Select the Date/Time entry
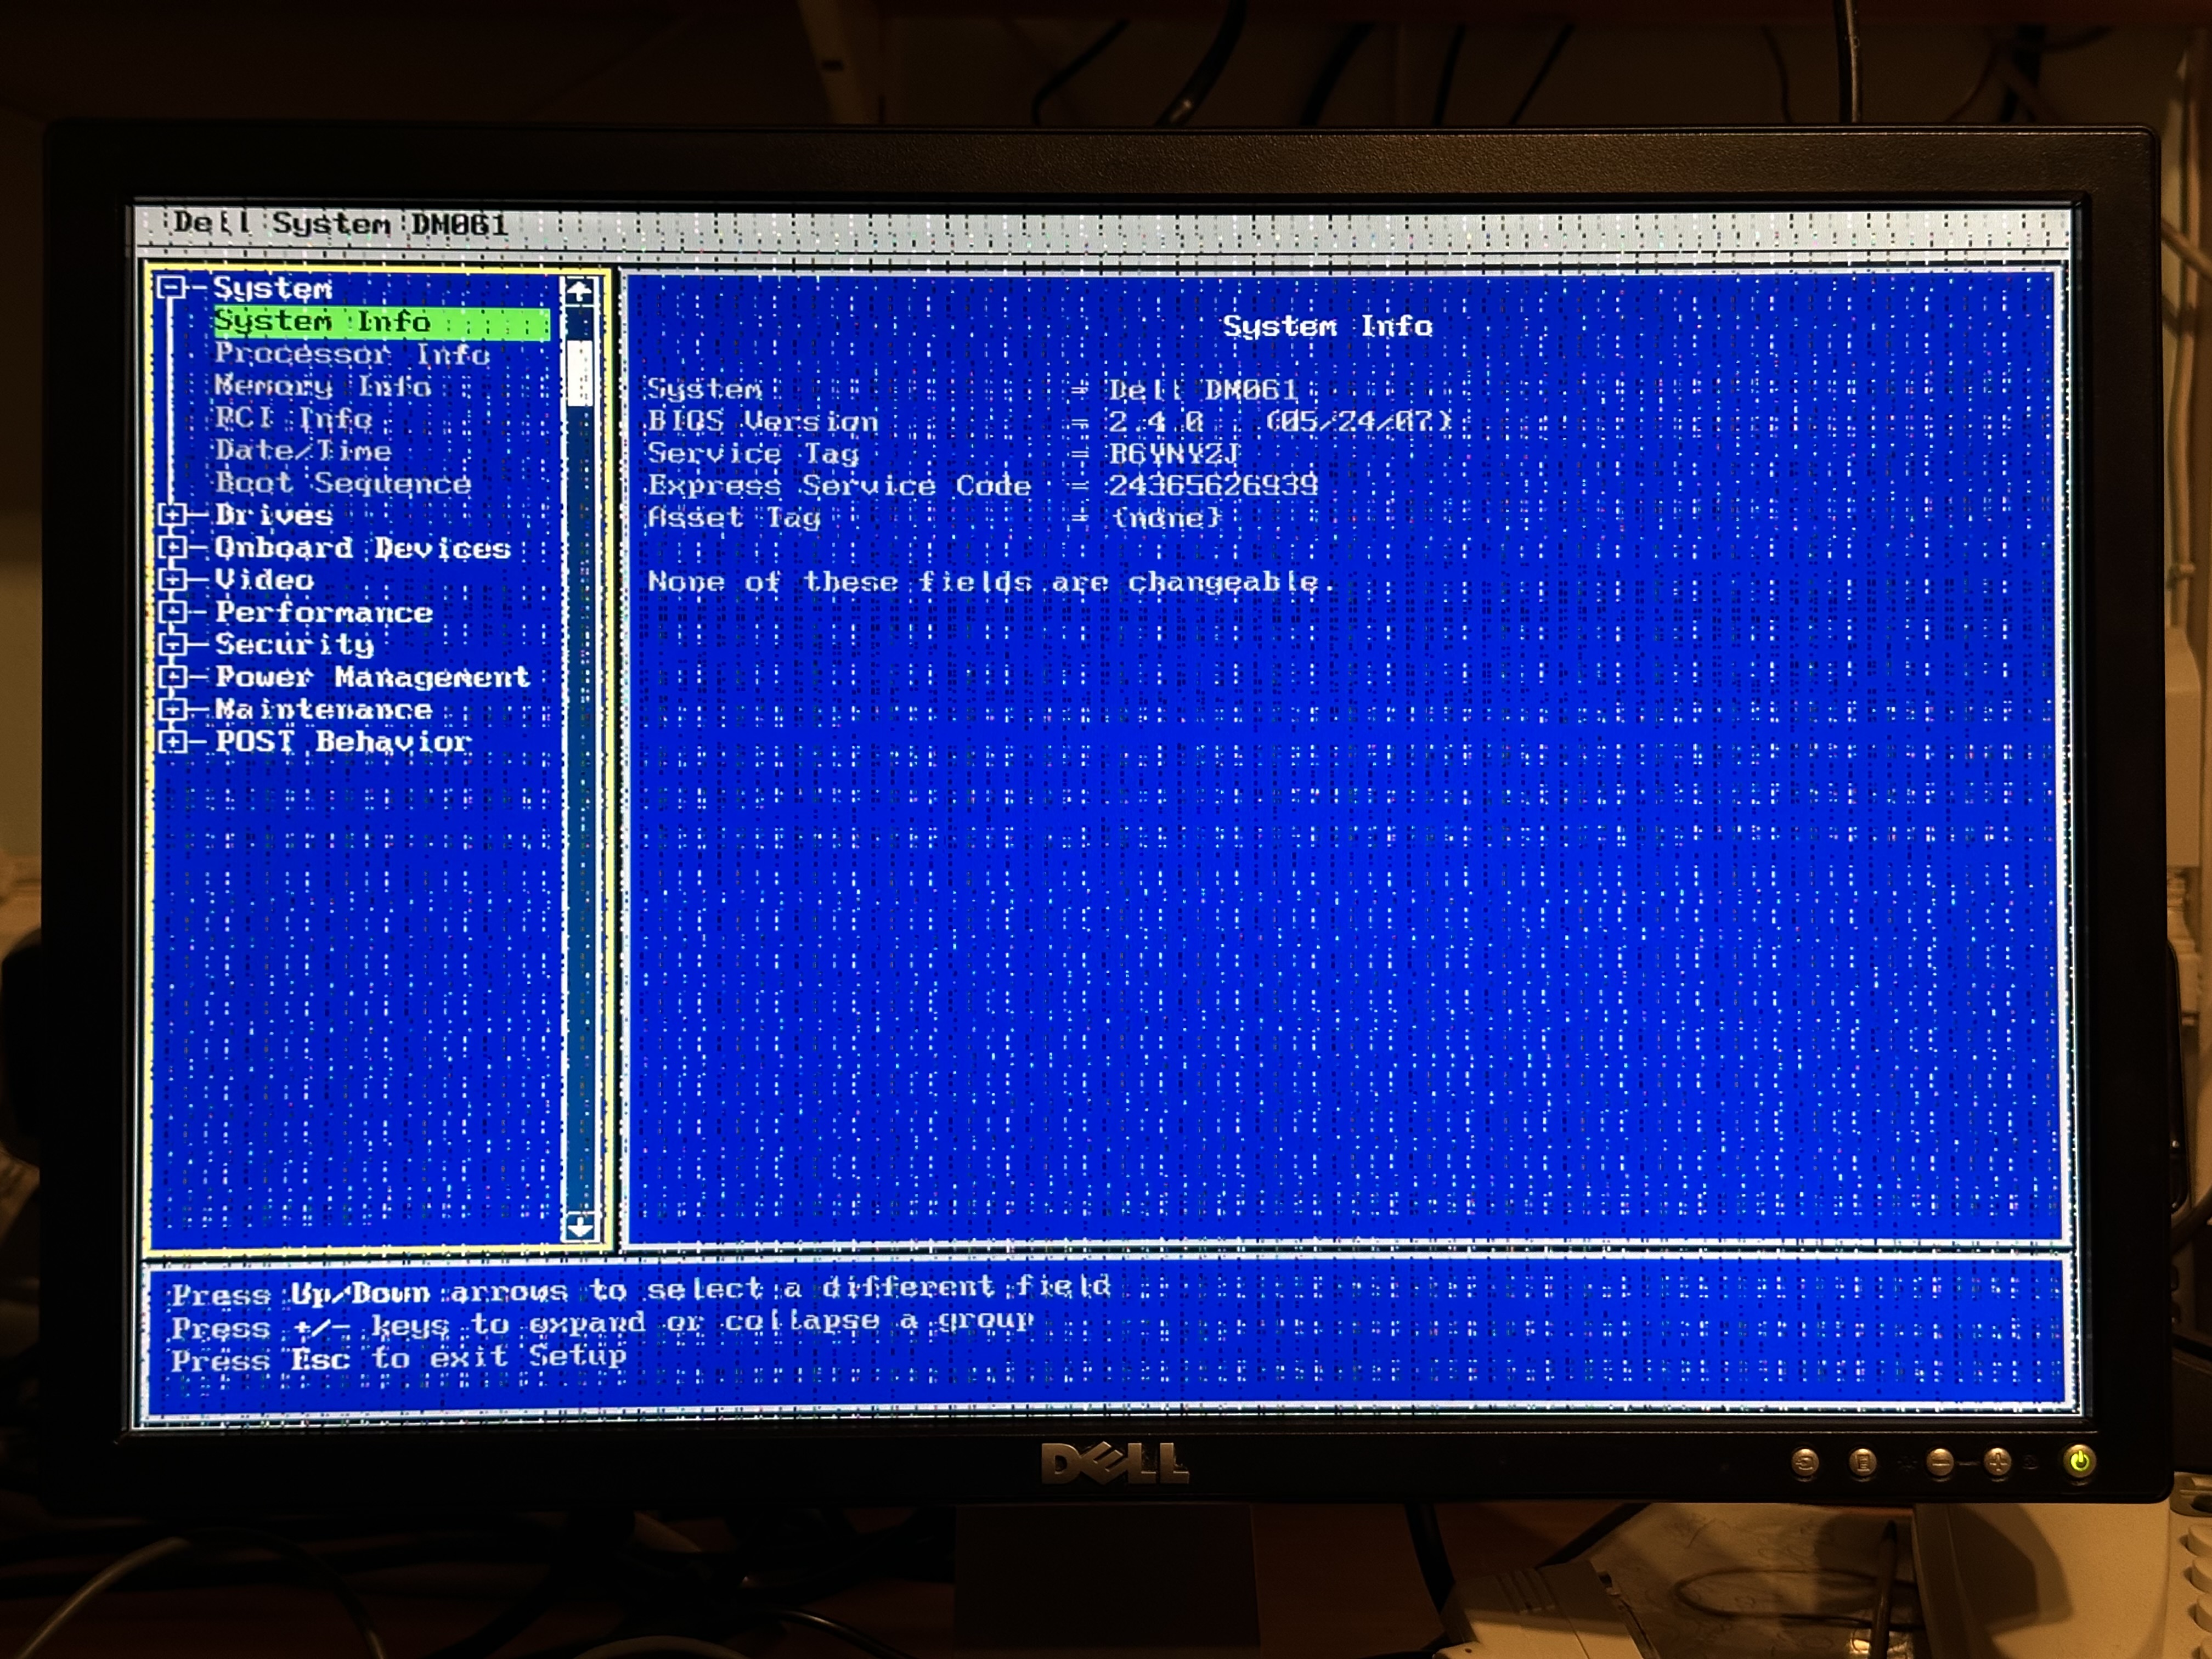2212x1659 pixels. [303, 451]
